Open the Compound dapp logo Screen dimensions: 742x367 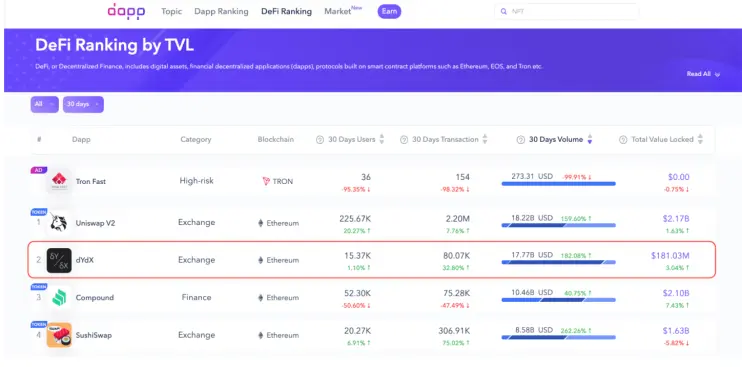(x=59, y=298)
